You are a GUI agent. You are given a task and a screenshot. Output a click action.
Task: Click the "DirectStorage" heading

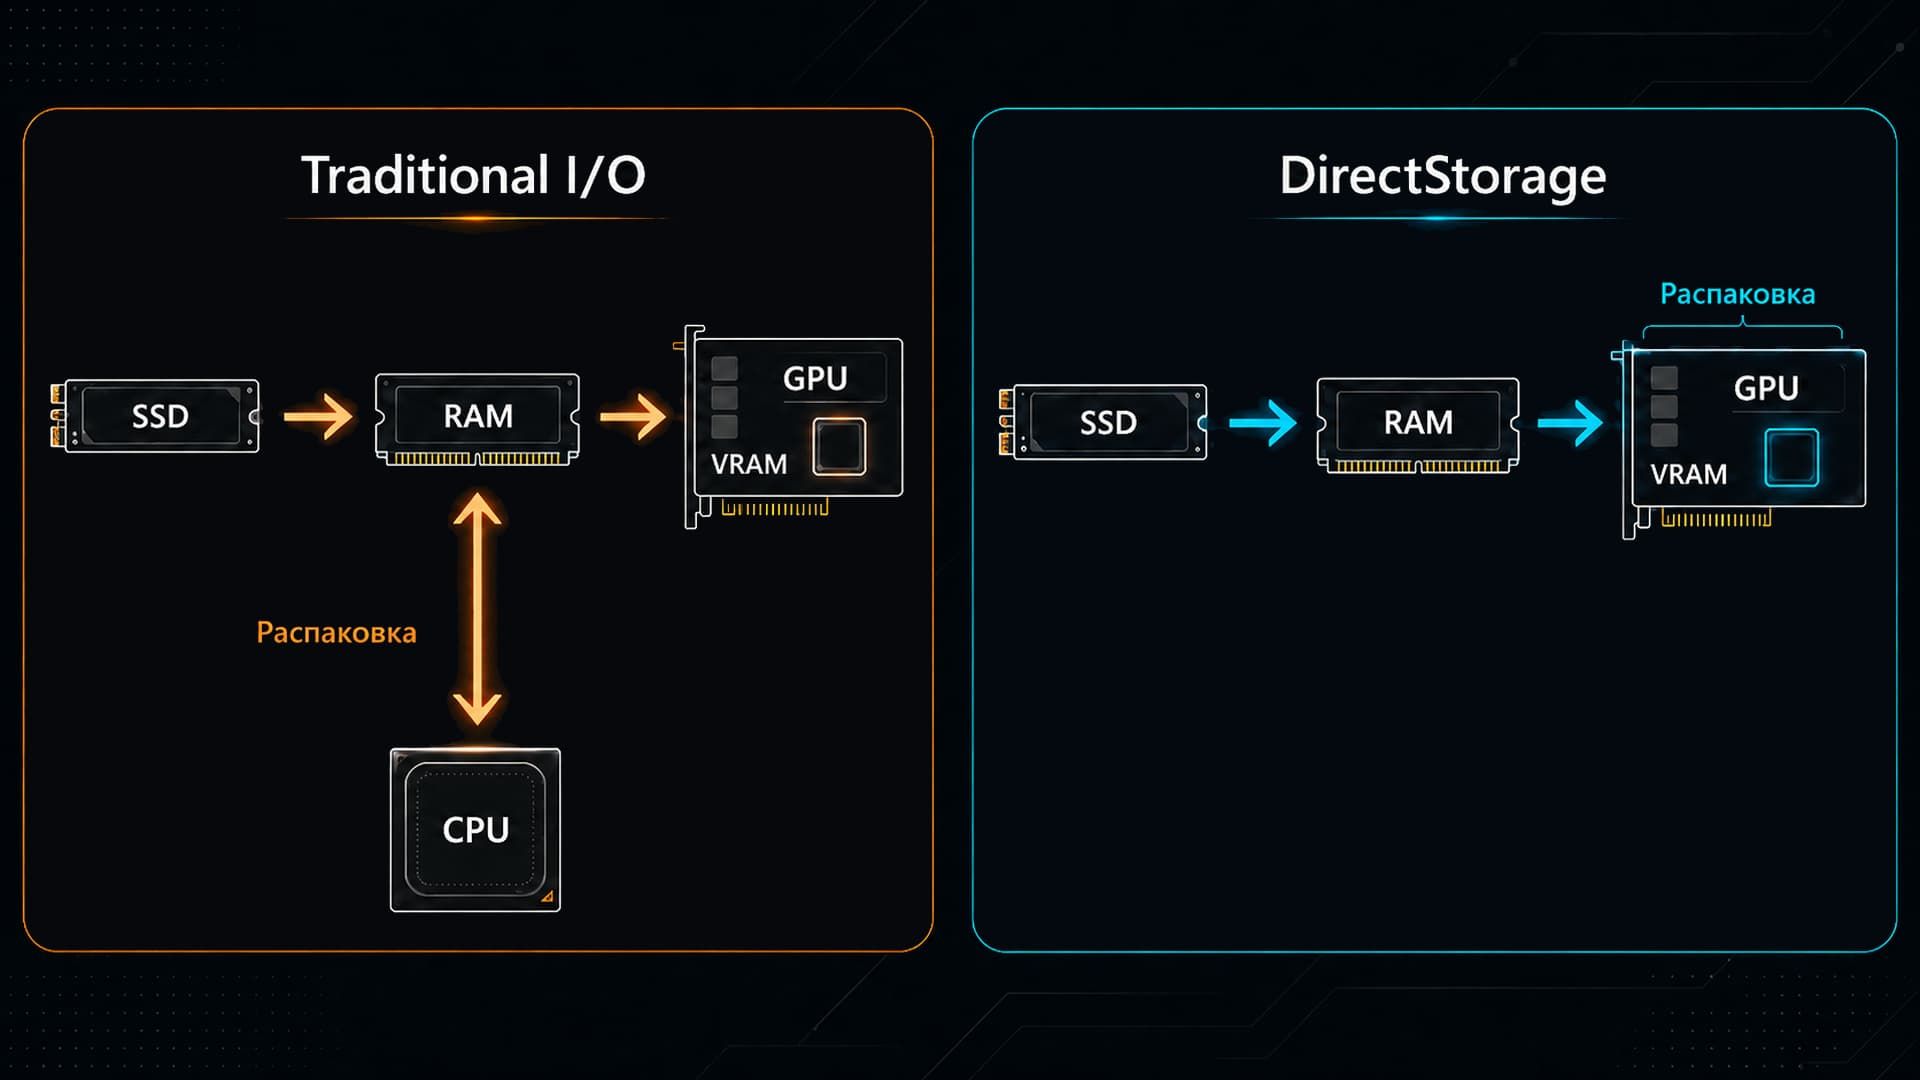[x=1443, y=175]
